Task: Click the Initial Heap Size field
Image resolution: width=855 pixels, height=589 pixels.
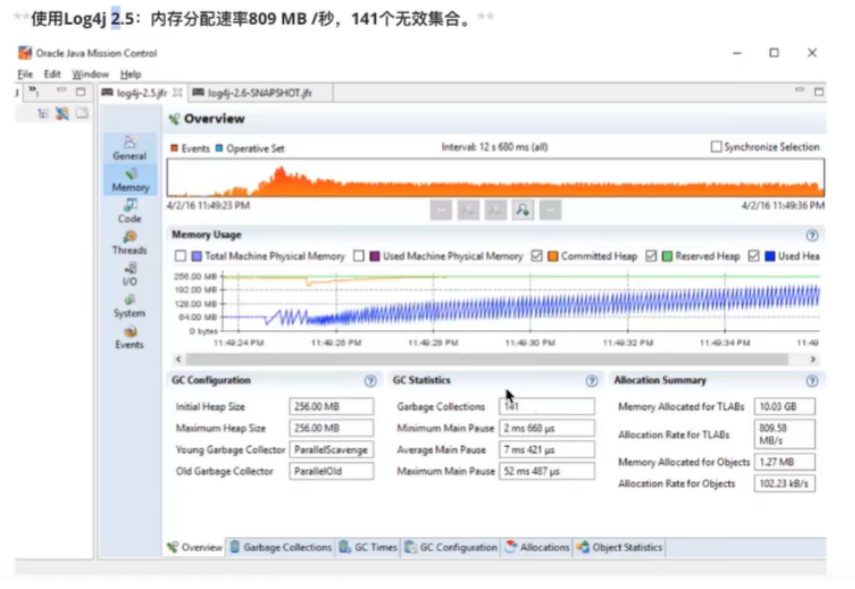Action: tap(332, 406)
